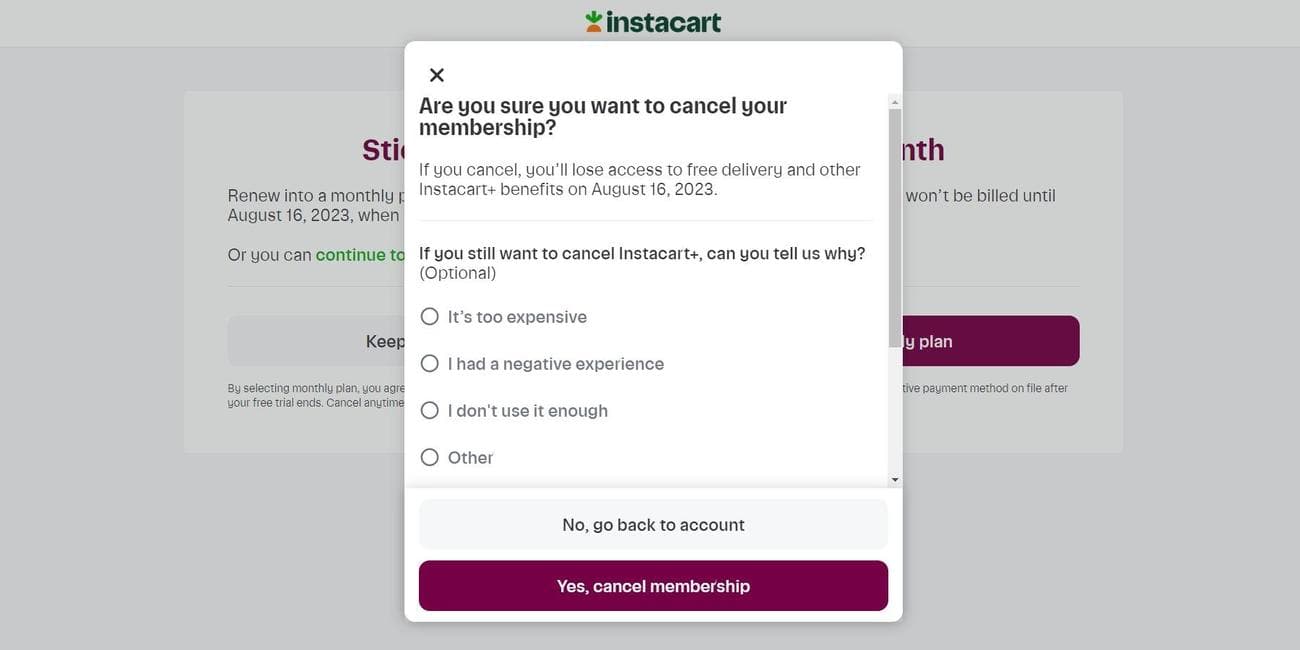Click the scrollbar down arrow in the dialog

[894, 478]
